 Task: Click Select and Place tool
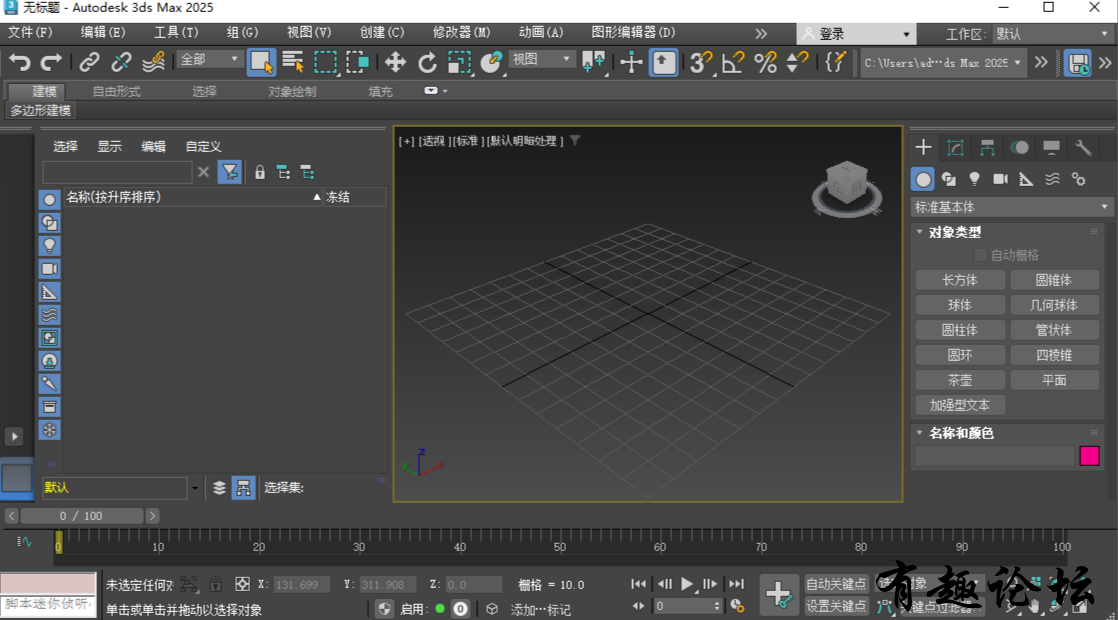point(491,63)
